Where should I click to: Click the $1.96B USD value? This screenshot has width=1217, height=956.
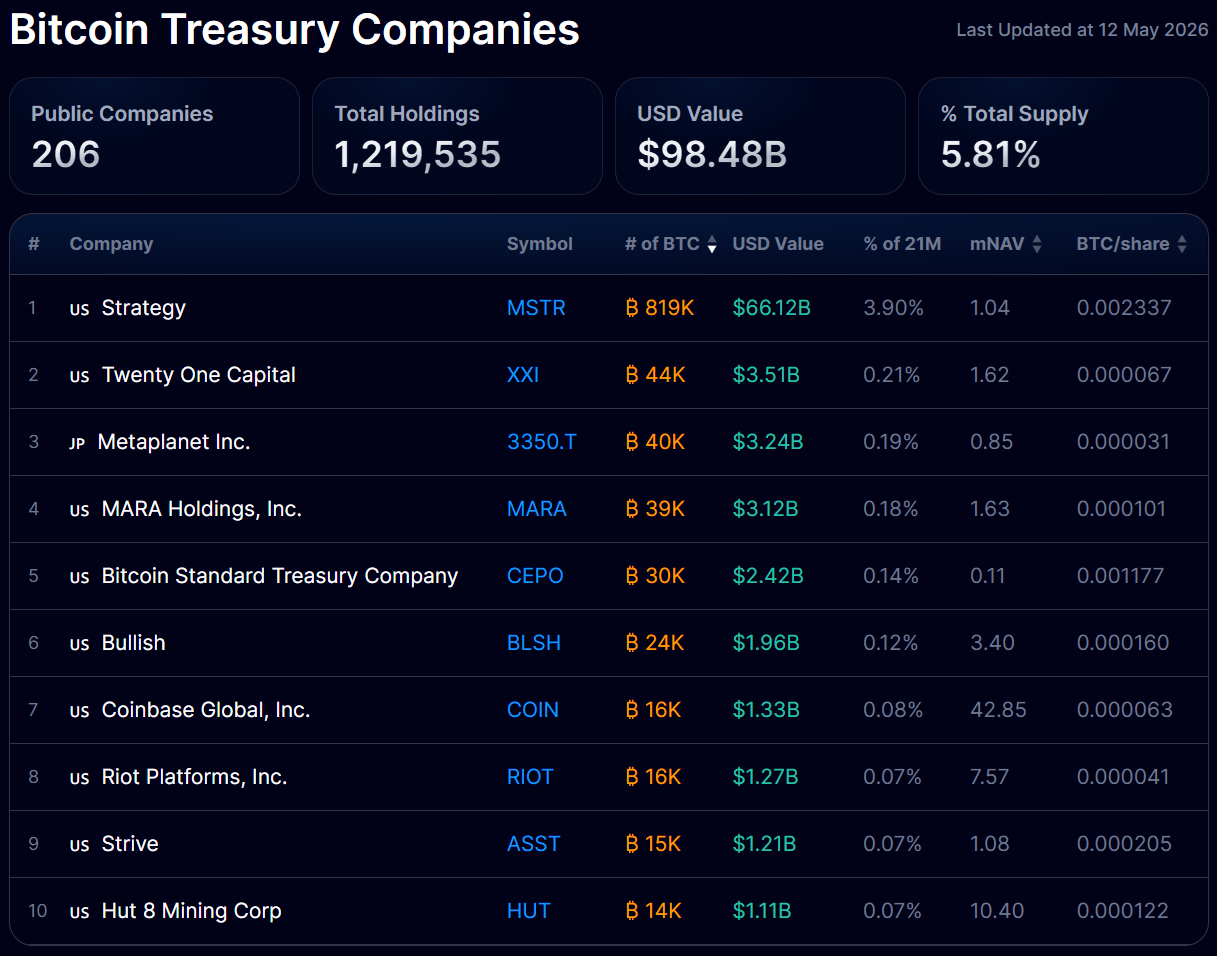pyautogui.click(x=766, y=643)
